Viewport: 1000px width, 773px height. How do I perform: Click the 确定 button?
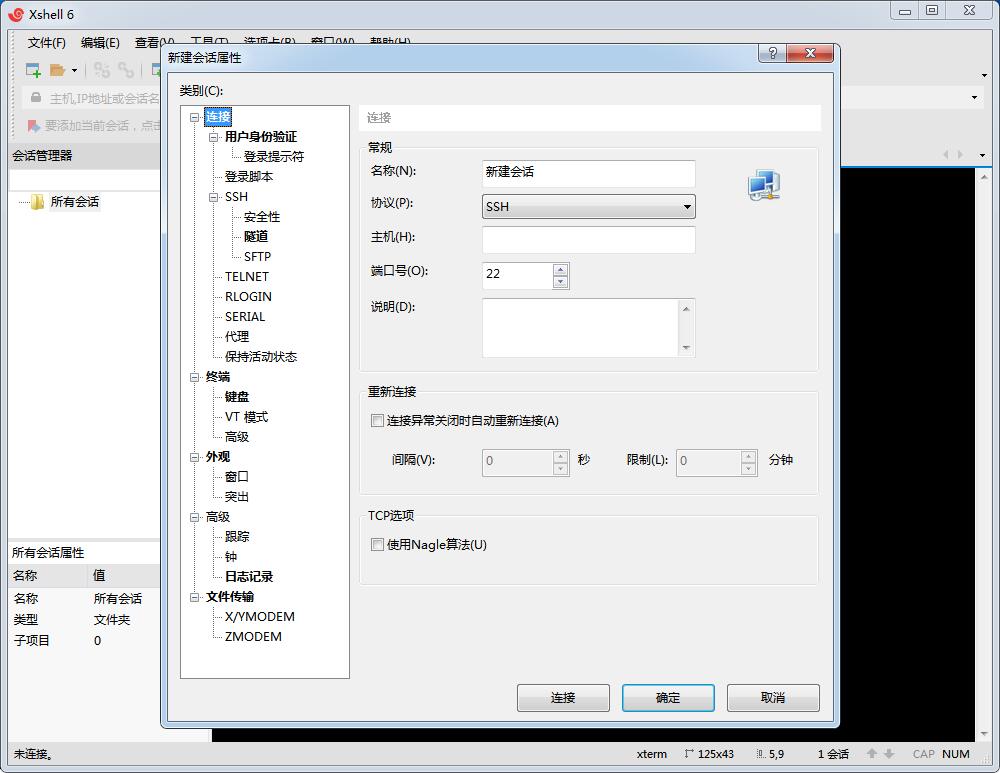[668, 698]
